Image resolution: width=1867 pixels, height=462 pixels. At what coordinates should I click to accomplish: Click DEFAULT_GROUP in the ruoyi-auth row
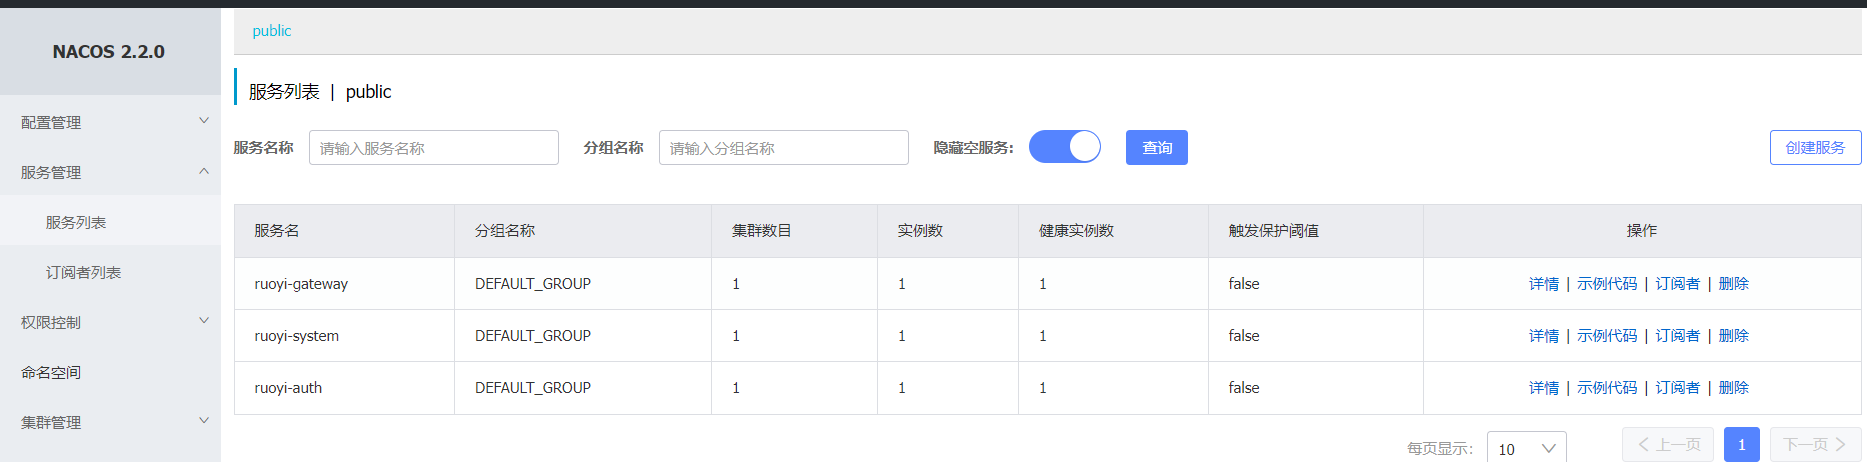click(x=533, y=388)
